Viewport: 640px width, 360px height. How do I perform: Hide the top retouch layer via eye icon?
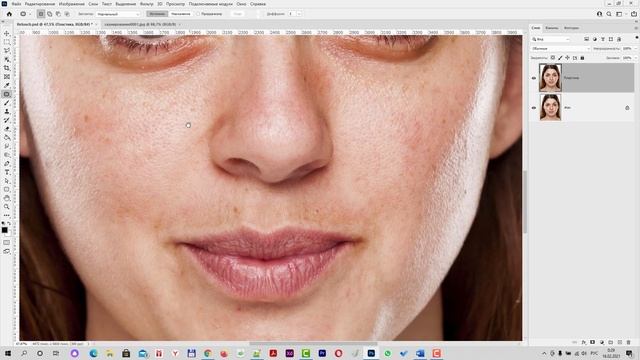point(533,78)
